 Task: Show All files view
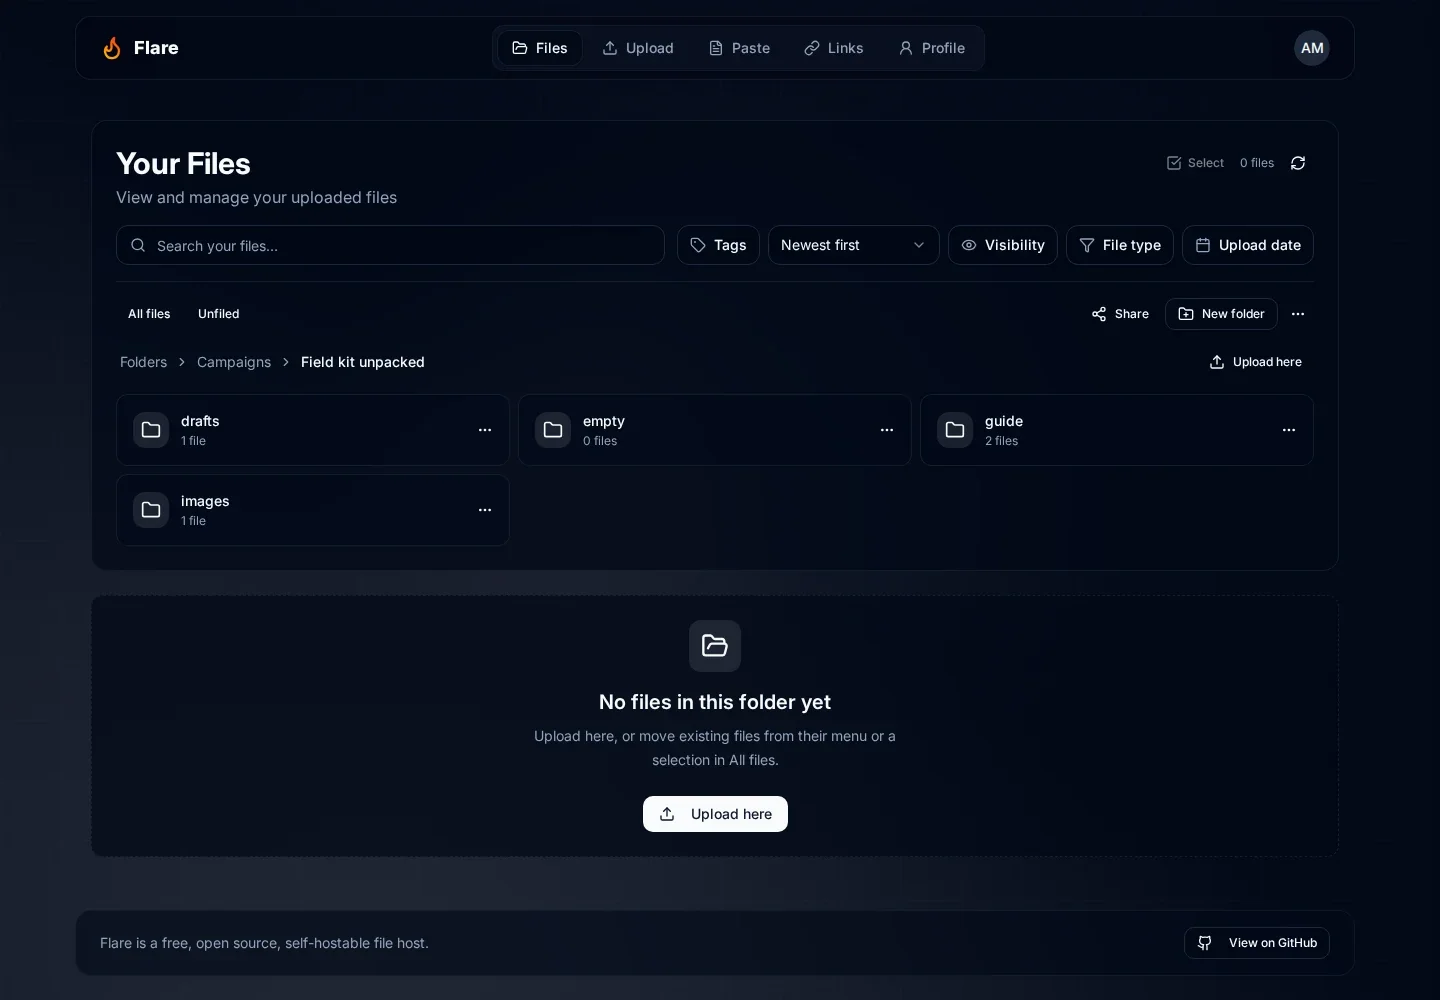[x=149, y=314]
